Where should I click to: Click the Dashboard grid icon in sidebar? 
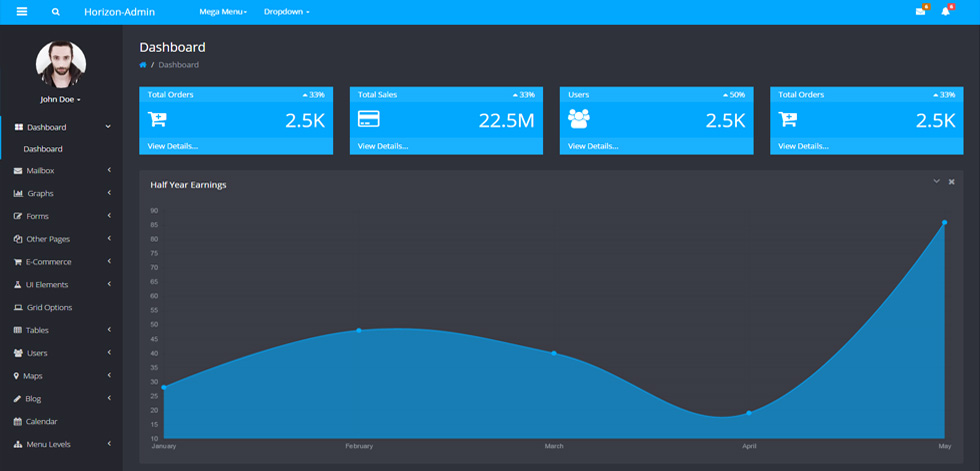18,127
